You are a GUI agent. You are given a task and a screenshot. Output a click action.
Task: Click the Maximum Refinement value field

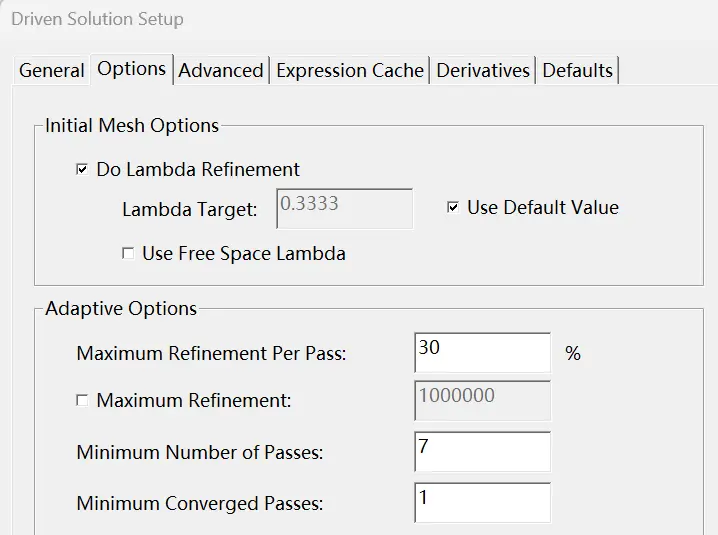483,400
